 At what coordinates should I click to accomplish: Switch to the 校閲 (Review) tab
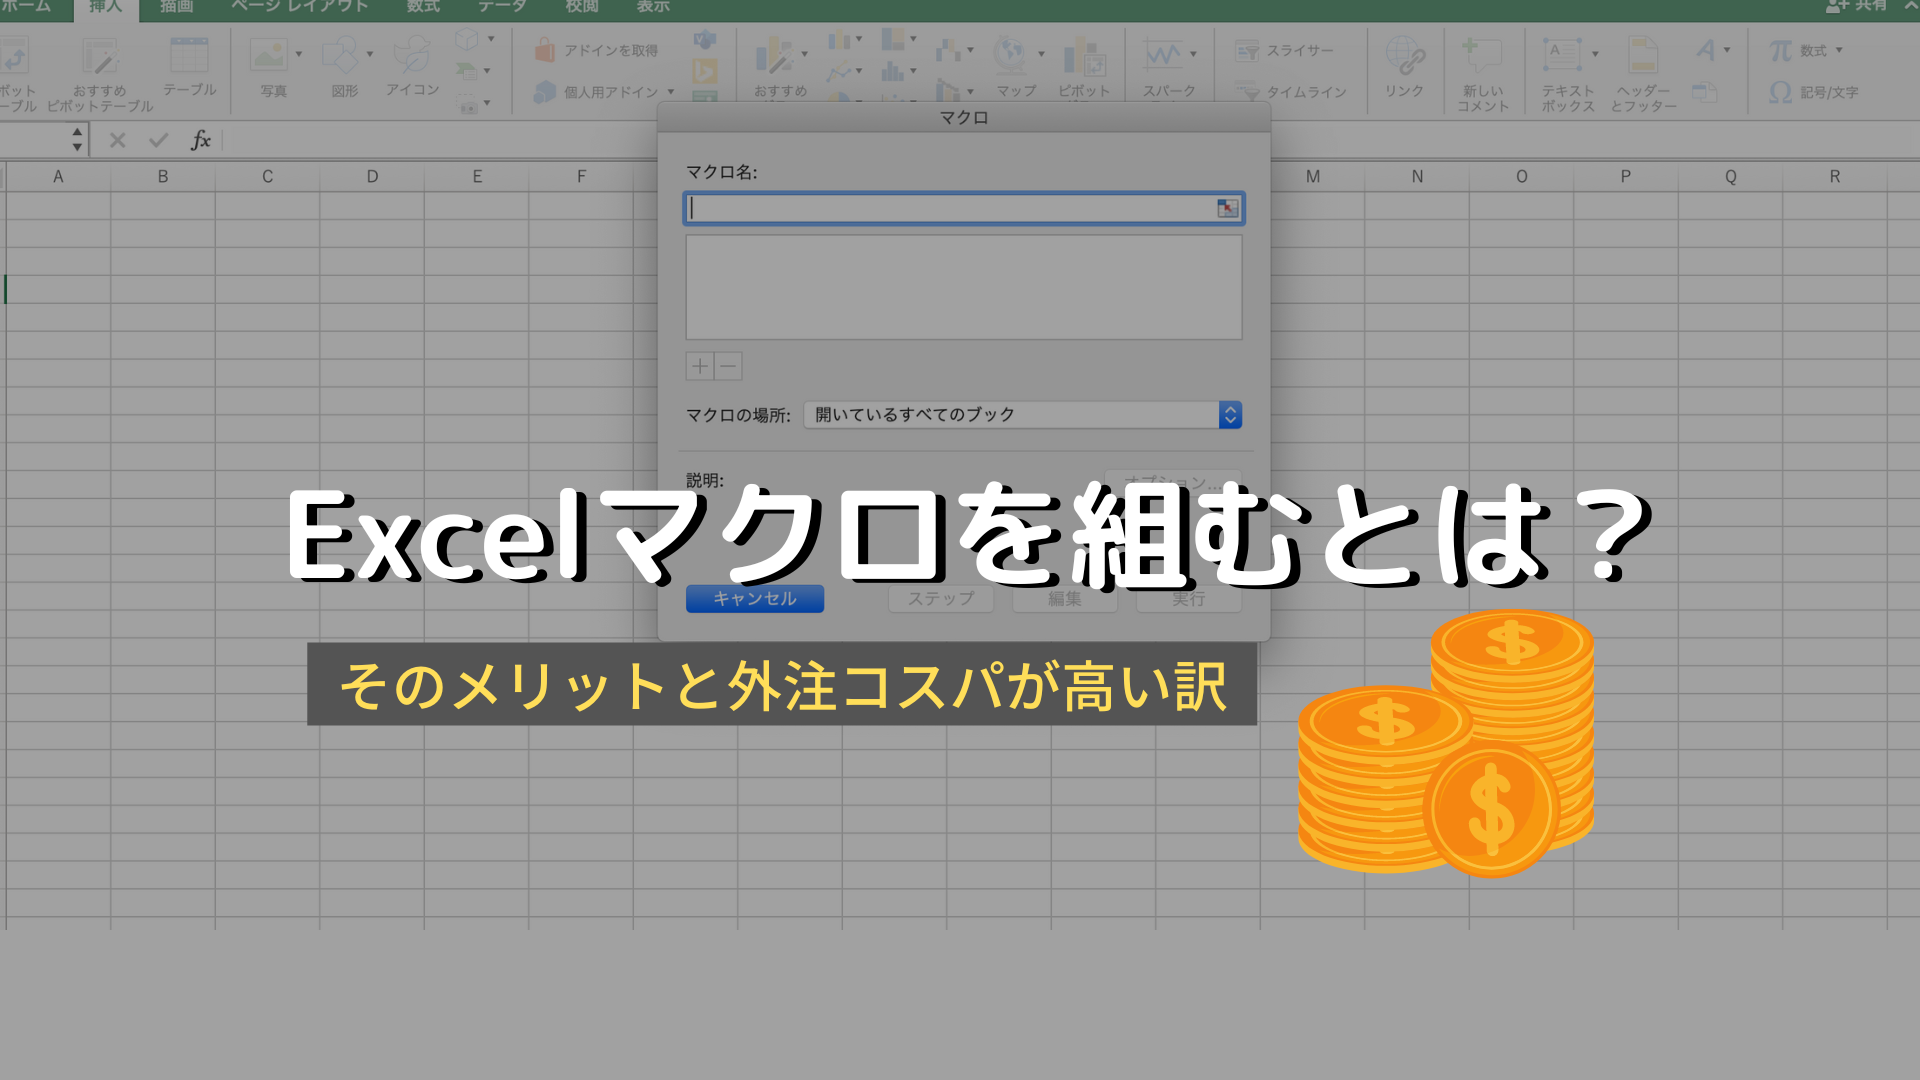coord(582,6)
